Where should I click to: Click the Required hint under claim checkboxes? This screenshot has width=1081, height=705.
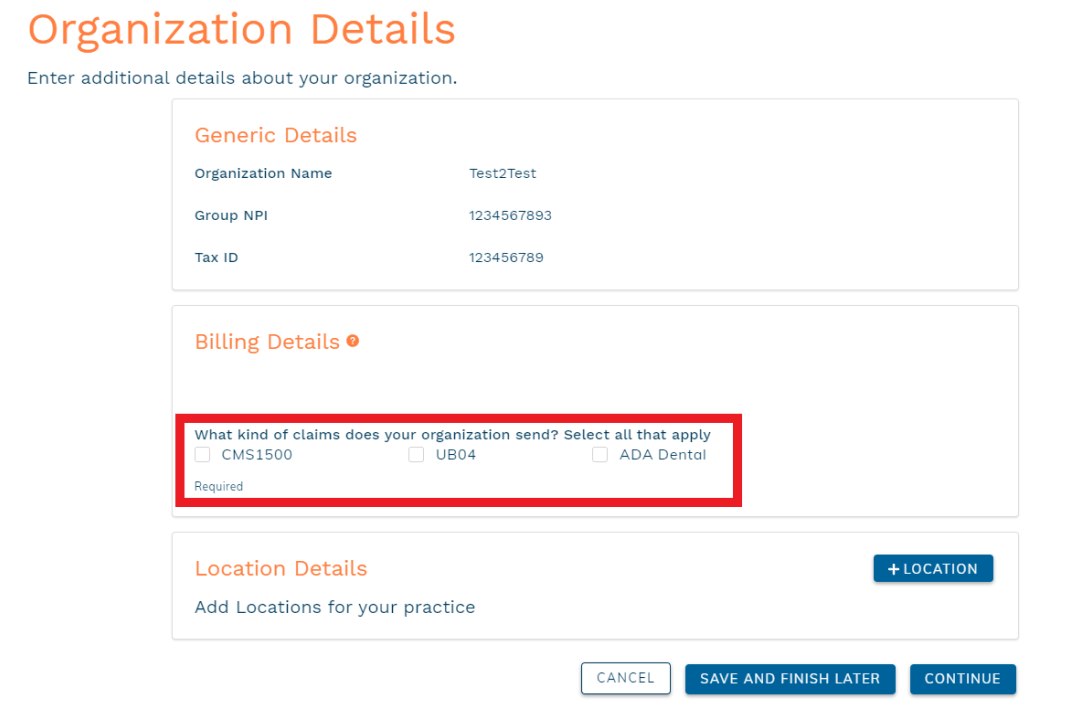pos(218,486)
